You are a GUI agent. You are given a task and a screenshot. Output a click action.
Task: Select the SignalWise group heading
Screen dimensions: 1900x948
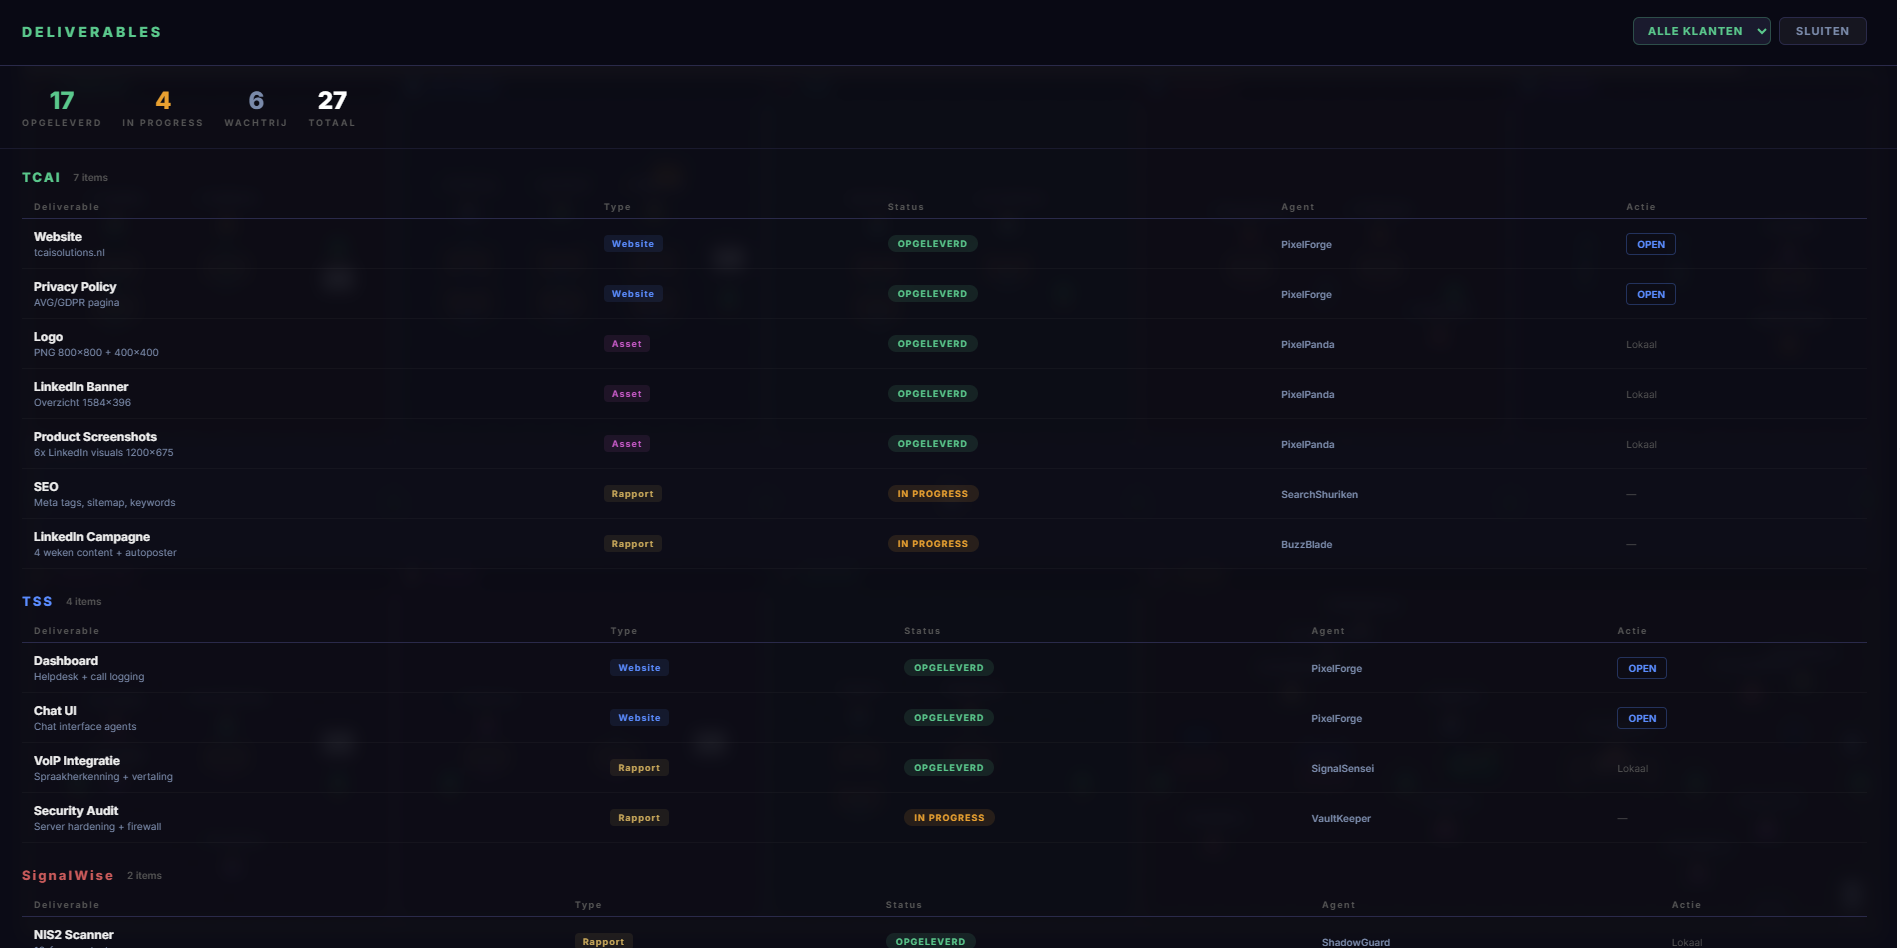68,875
